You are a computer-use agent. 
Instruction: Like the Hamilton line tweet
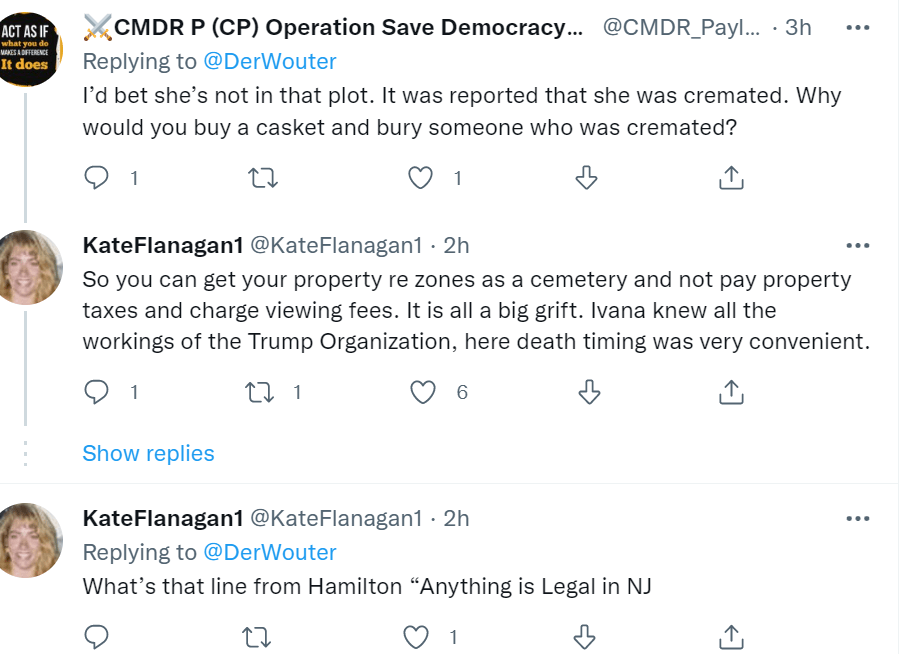pyautogui.click(x=416, y=636)
